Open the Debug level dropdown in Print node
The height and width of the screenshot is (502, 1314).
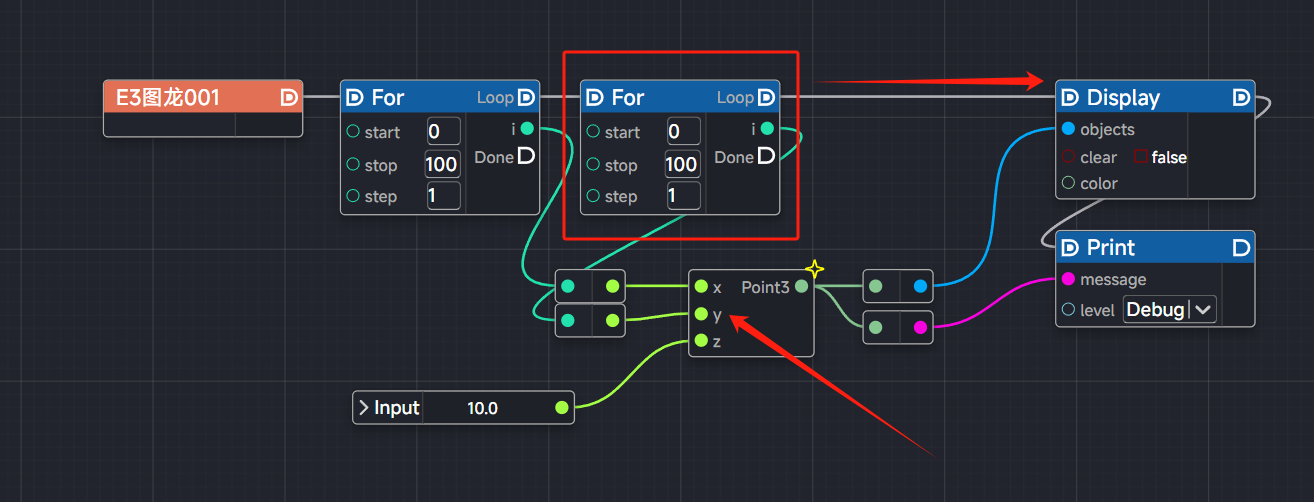[x=1169, y=310]
